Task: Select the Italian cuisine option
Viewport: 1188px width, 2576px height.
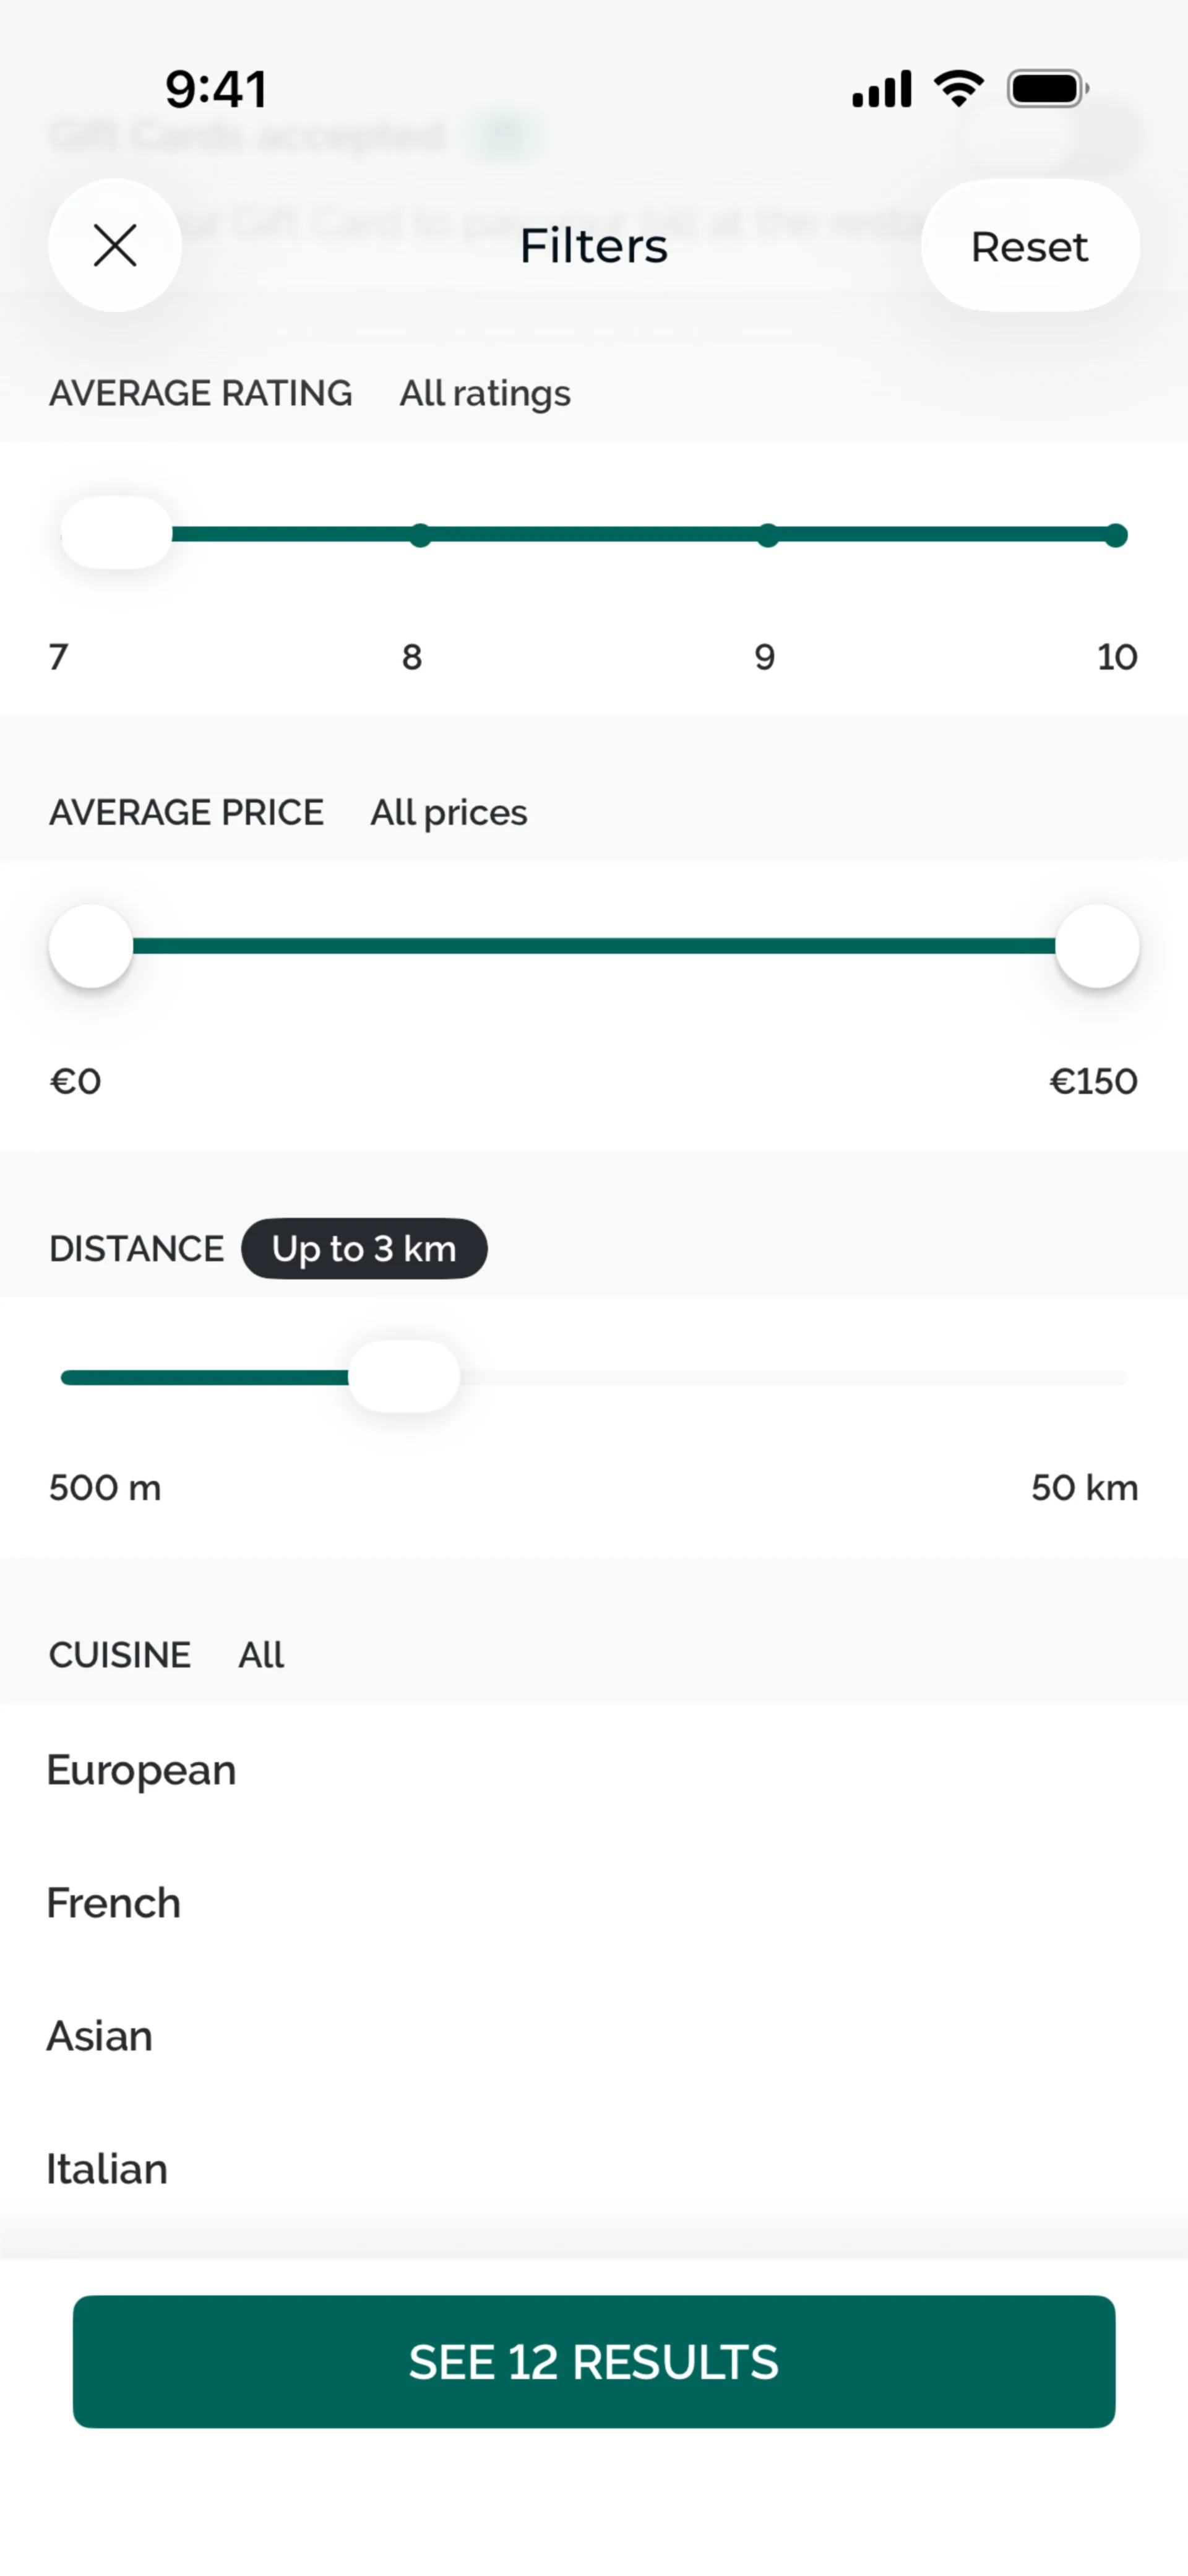Action: (x=107, y=2169)
